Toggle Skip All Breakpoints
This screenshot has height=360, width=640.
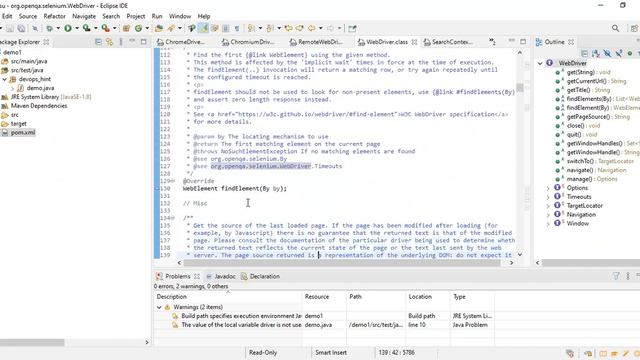pyautogui.click(x=35, y=28)
